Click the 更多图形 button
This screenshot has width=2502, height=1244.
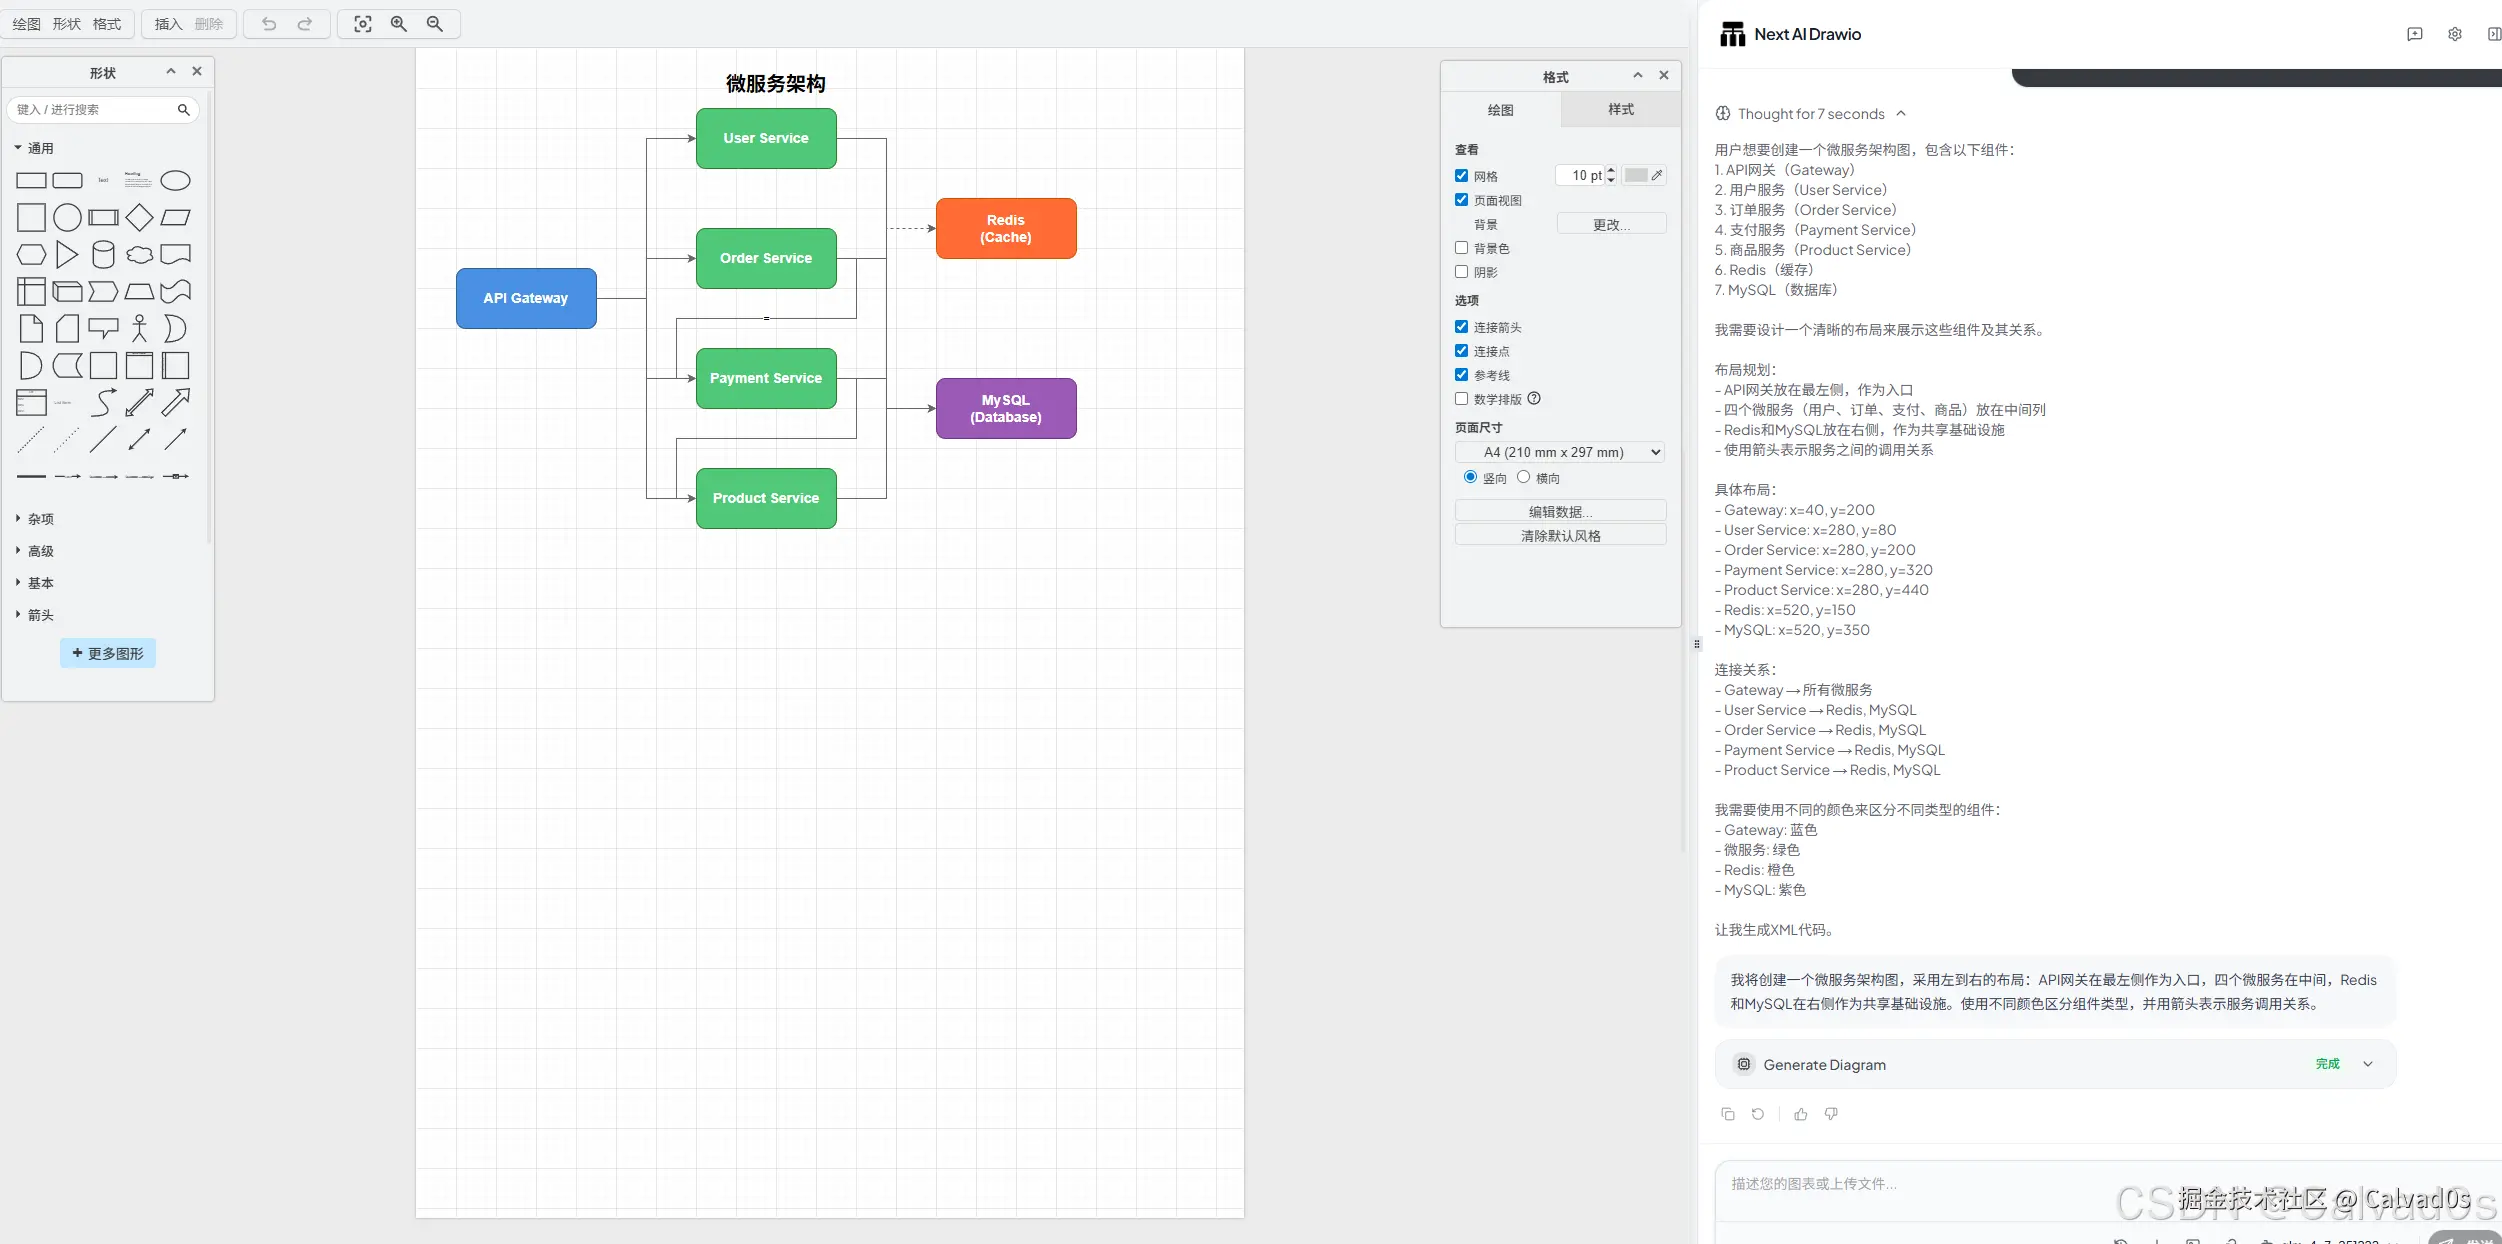108,653
